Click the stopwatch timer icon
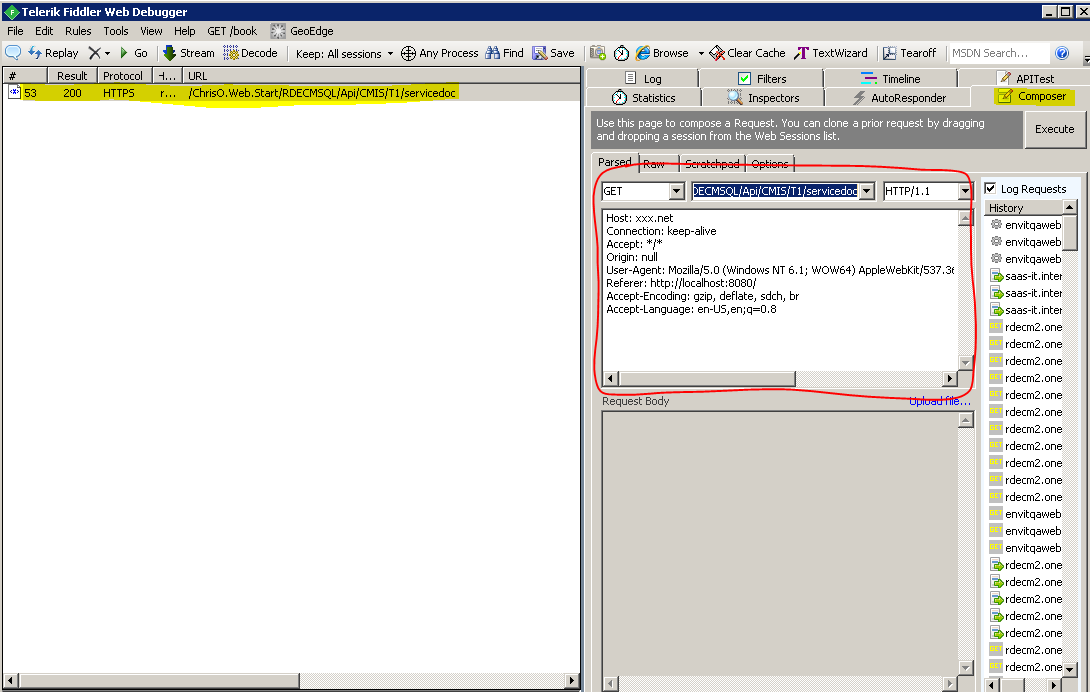 click(621, 53)
